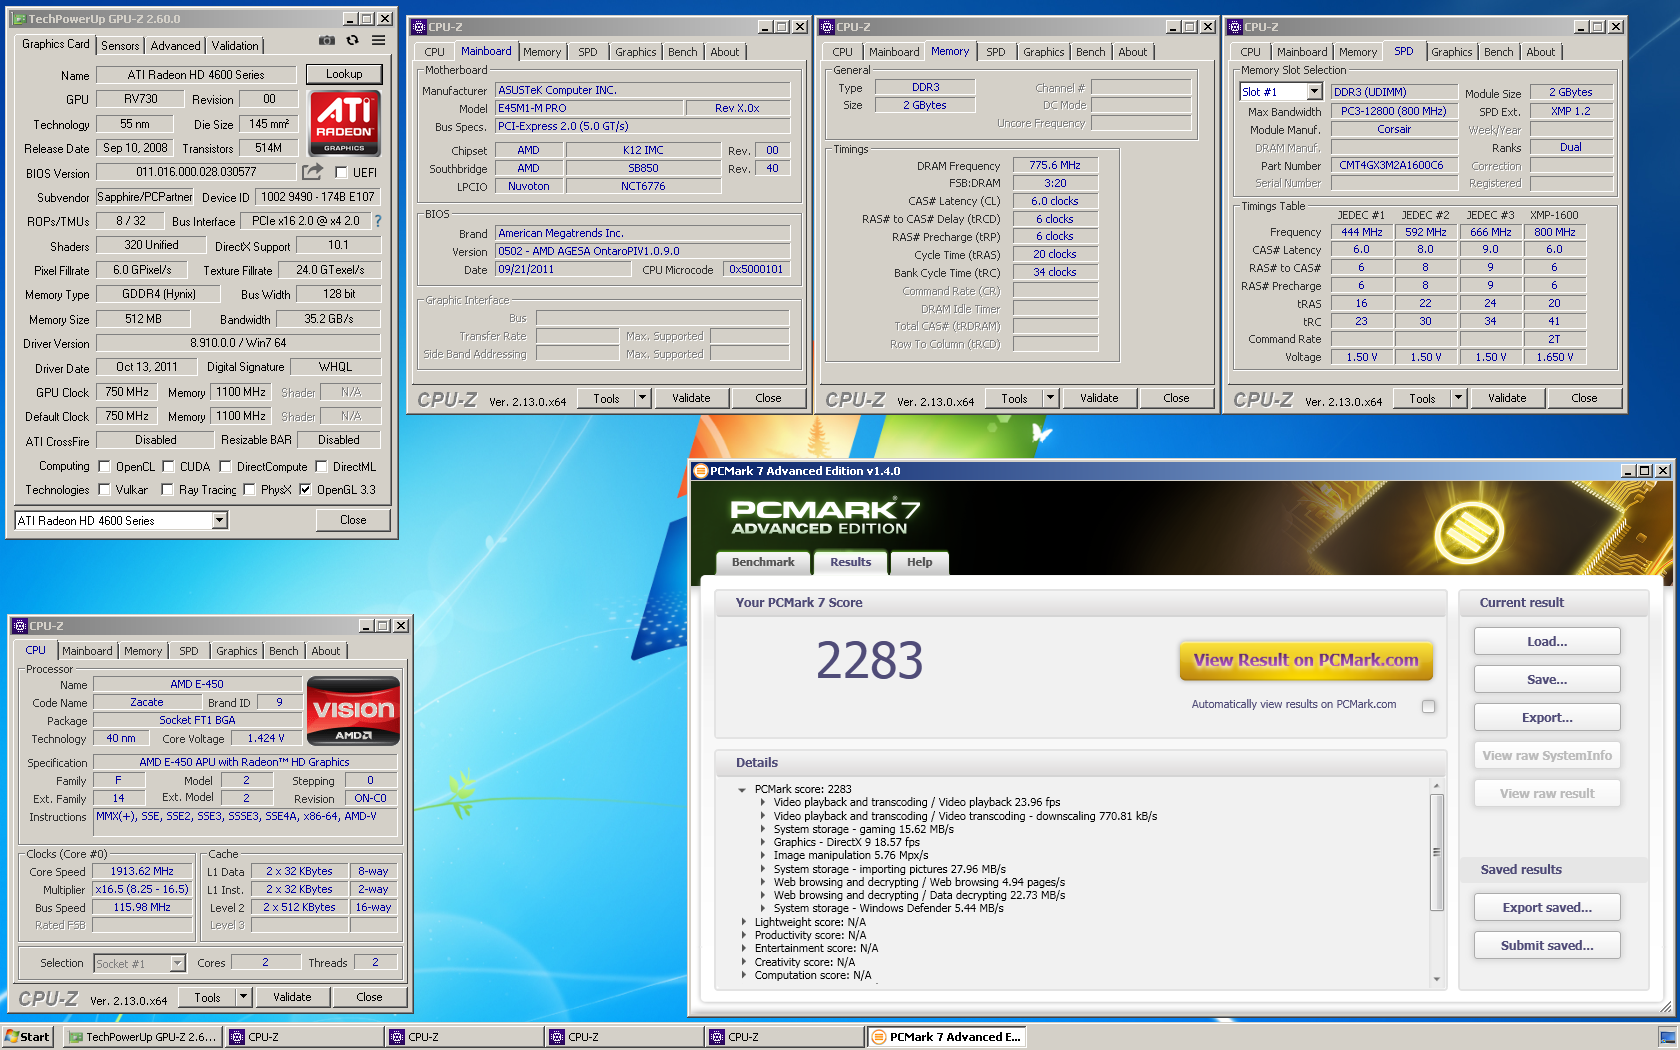Click the Load... button in PCMark
Viewport: 1680px width, 1050px height.
tap(1547, 642)
